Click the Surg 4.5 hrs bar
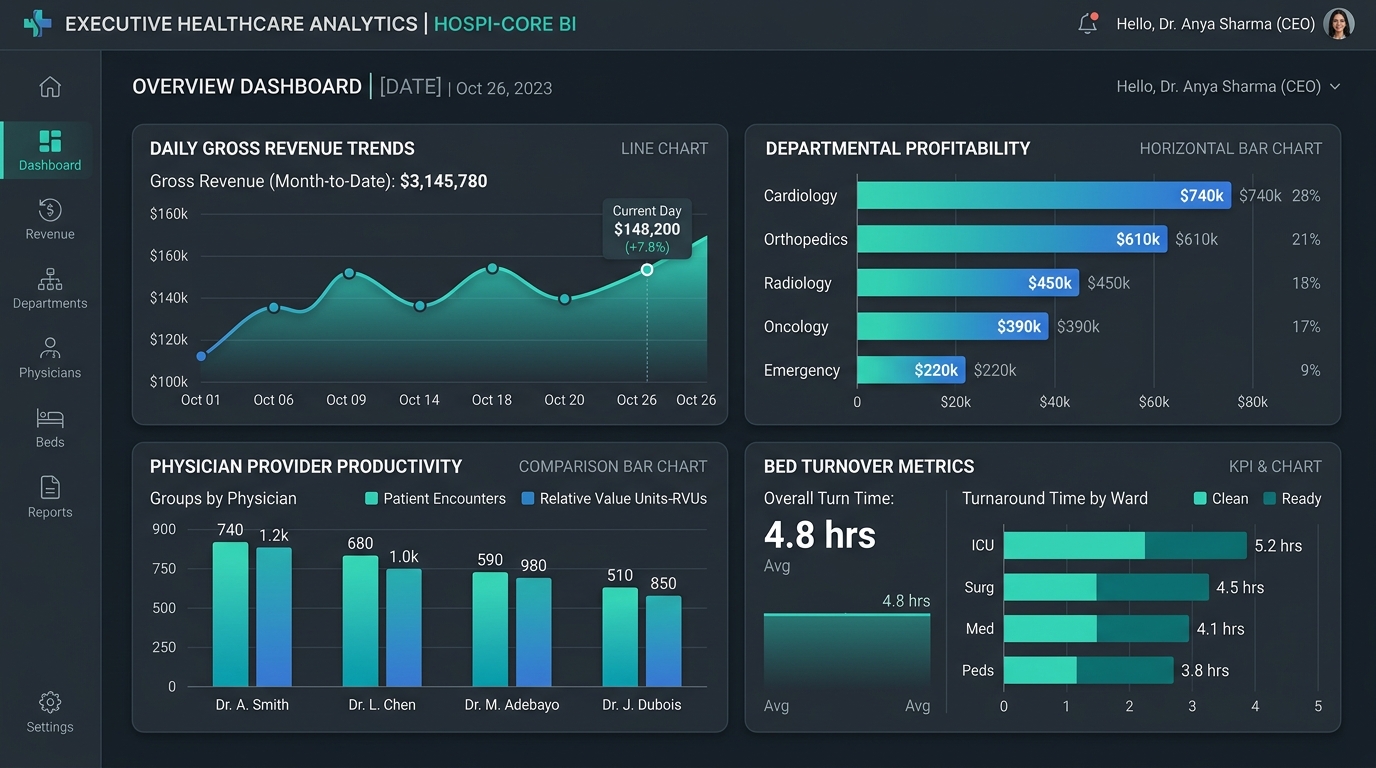Image resolution: width=1376 pixels, height=768 pixels. (1106, 587)
